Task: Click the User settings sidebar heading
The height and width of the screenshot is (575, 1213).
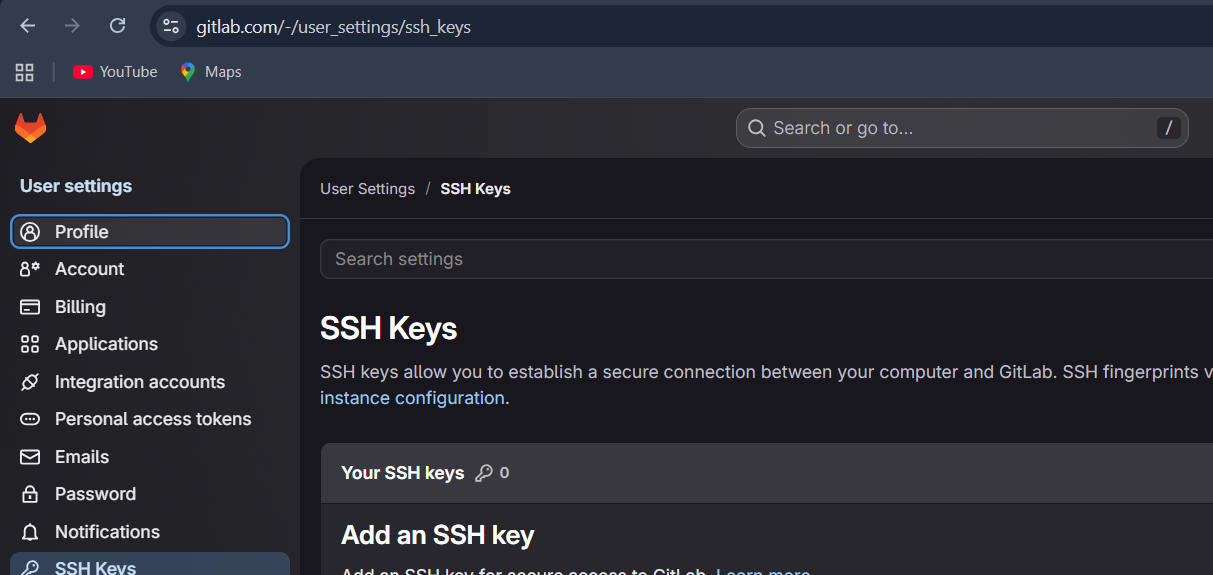Action: [76, 186]
